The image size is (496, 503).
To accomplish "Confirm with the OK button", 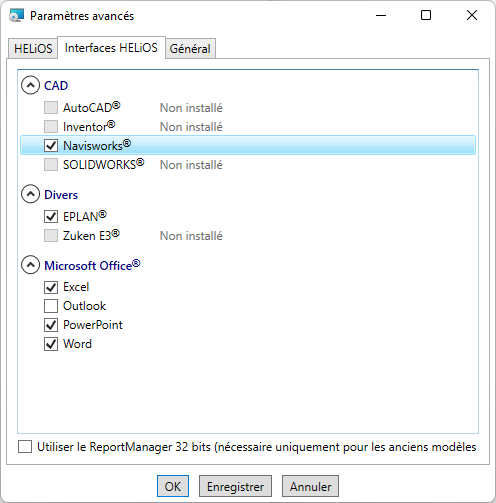I will [173, 486].
